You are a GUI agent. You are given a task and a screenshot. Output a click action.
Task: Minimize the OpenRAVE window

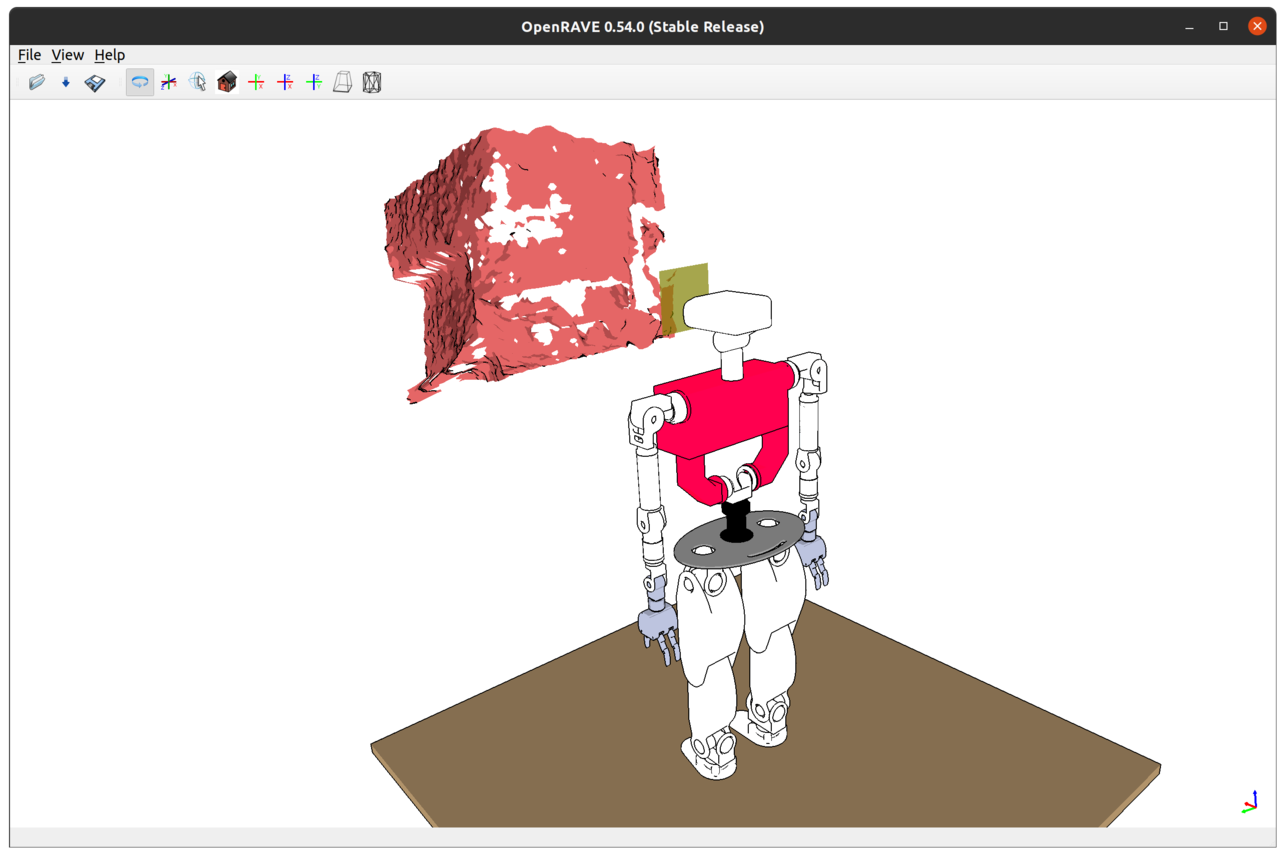1190,27
